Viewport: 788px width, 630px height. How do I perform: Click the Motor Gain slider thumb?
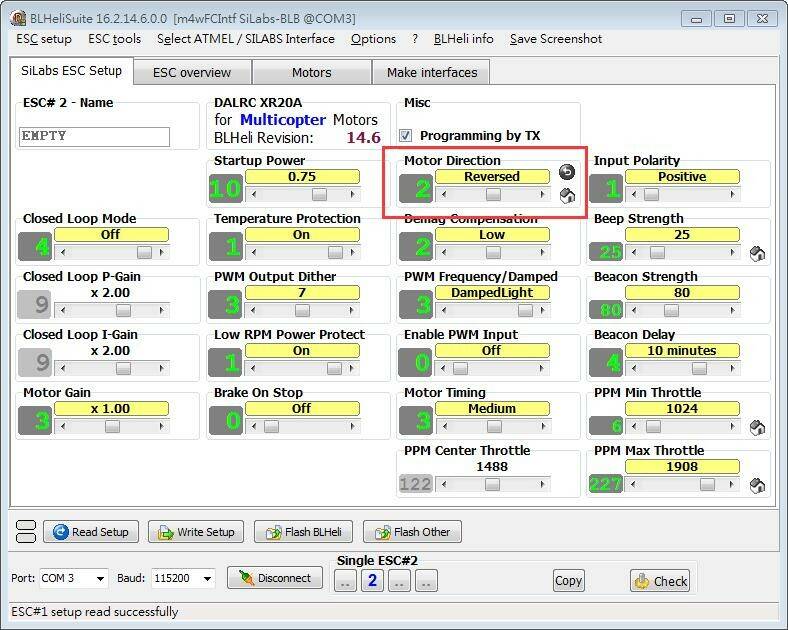click(112, 427)
